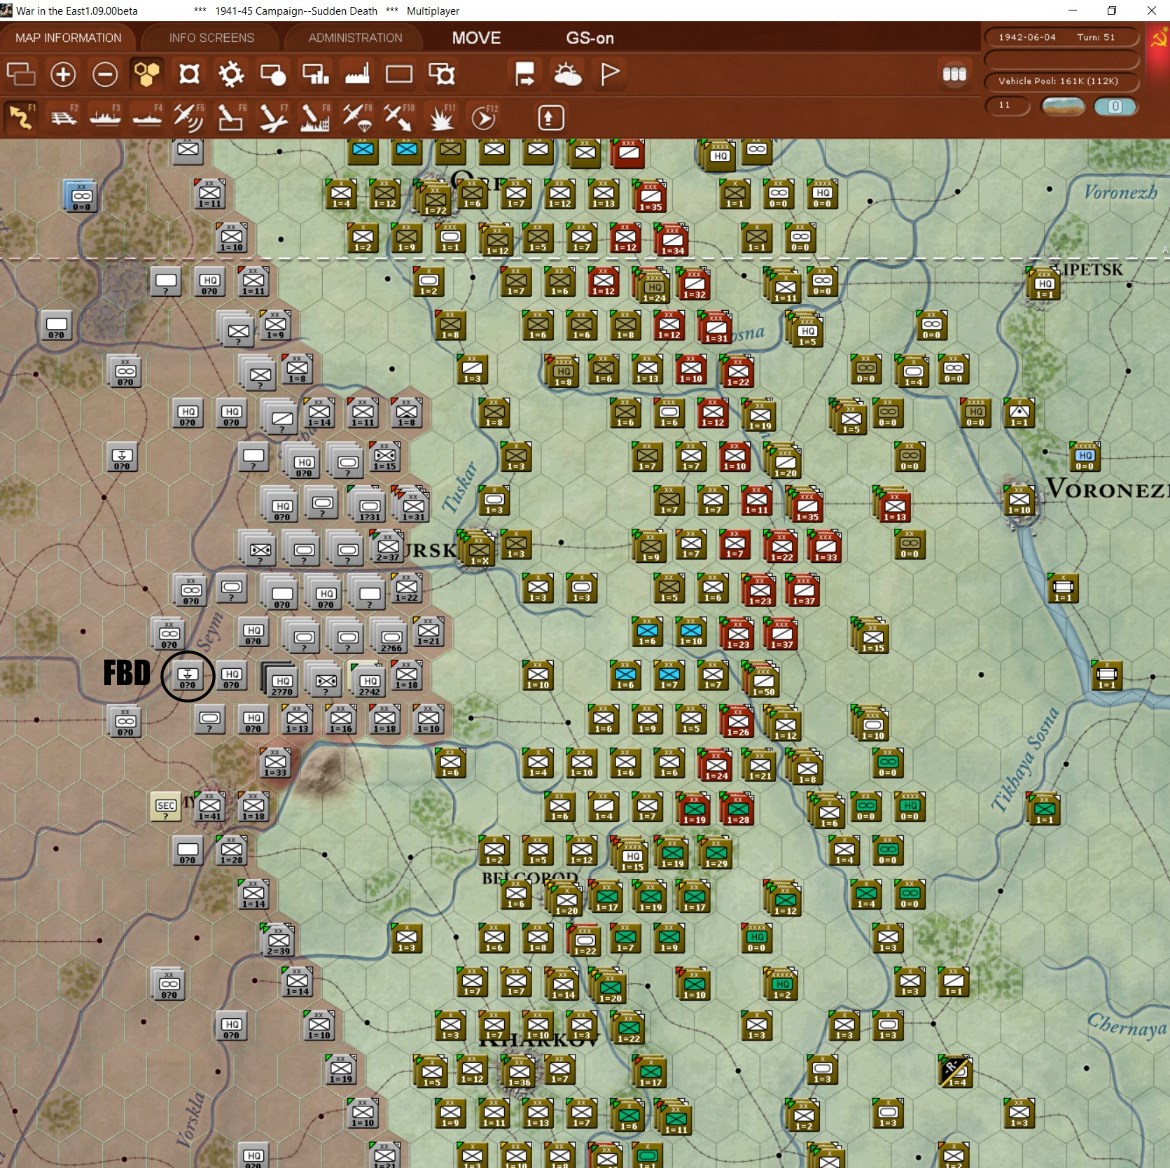Click the Vehicle Pool 161K readout
Image resolution: width=1170 pixels, height=1168 pixels.
click(x=1060, y=81)
